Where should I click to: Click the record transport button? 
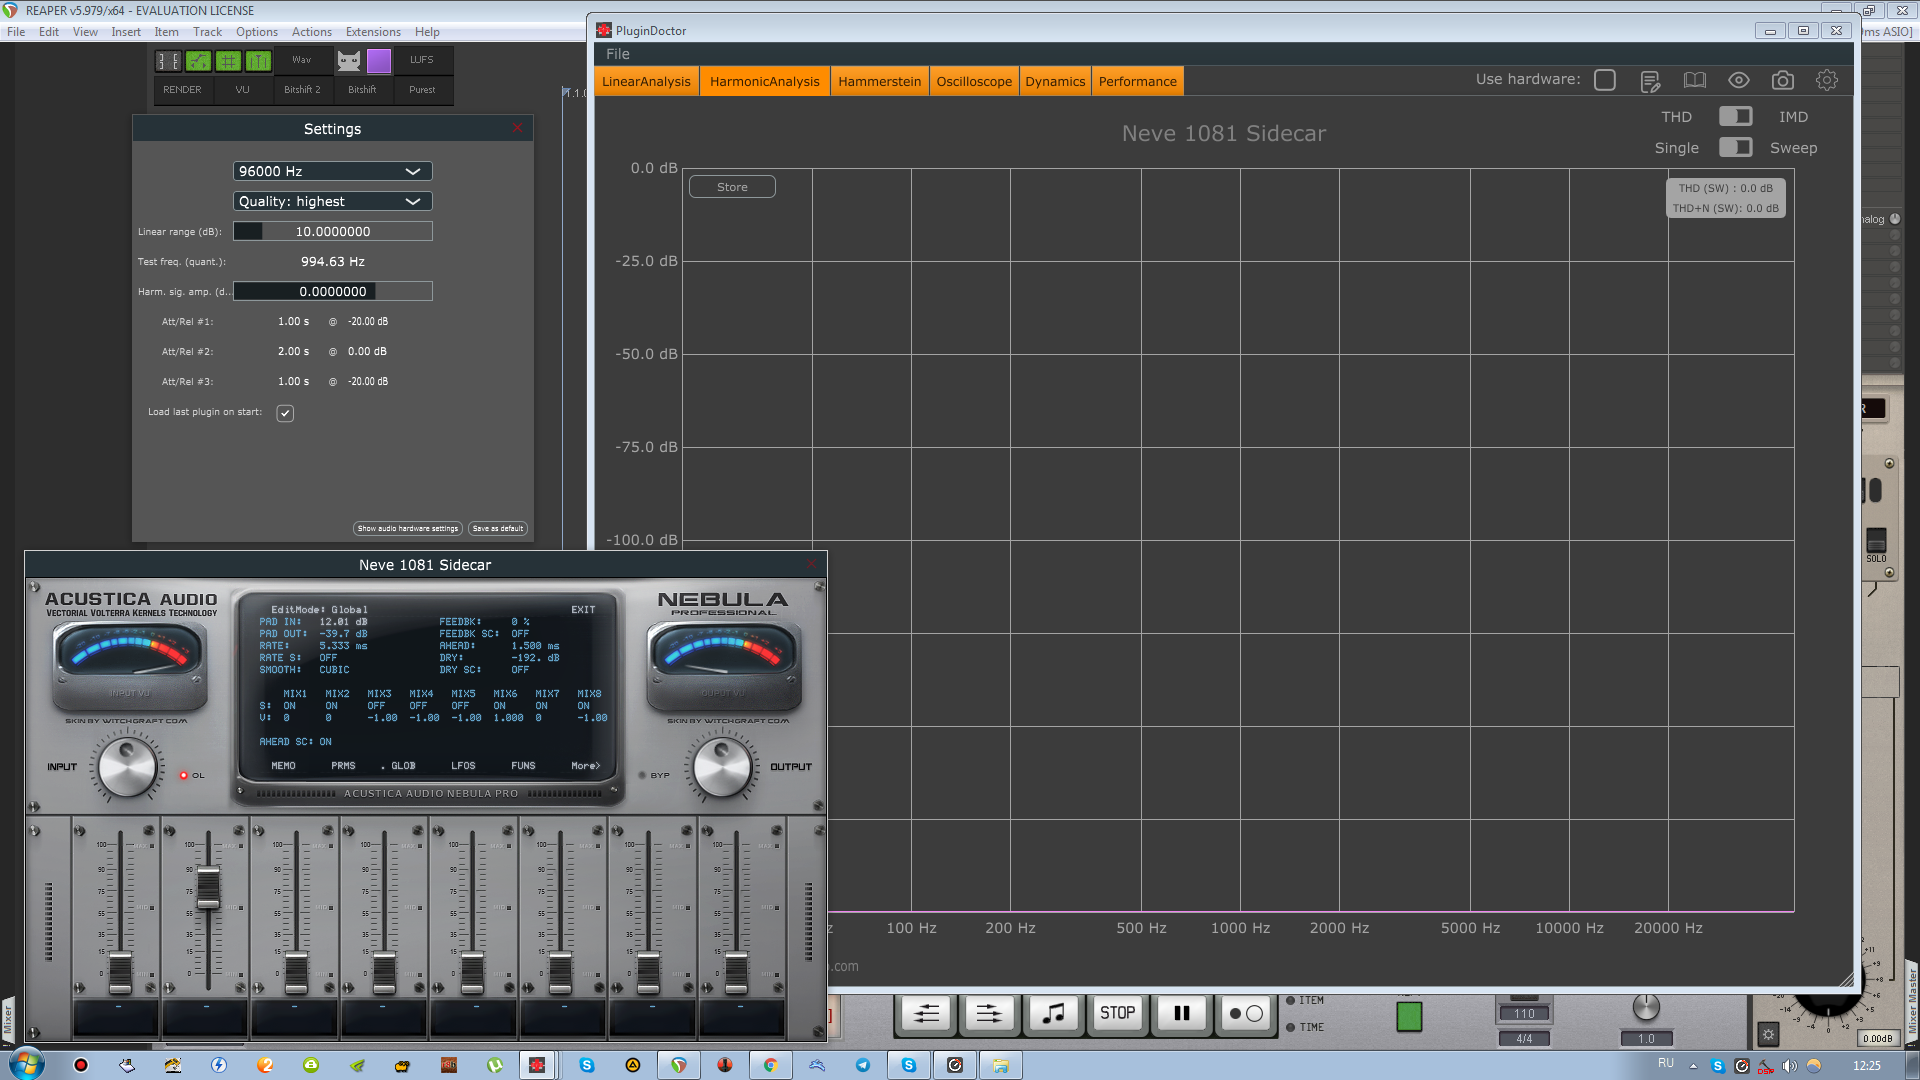(x=1245, y=1014)
